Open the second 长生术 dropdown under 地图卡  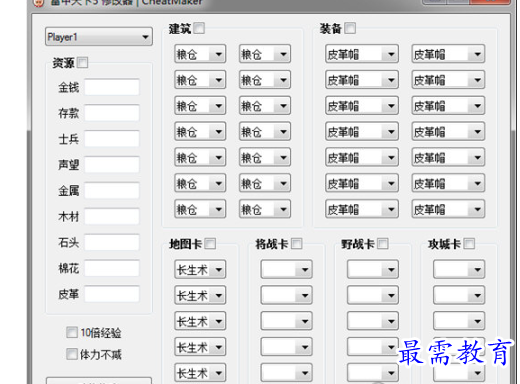pyautogui.click(x=200, y=295)
